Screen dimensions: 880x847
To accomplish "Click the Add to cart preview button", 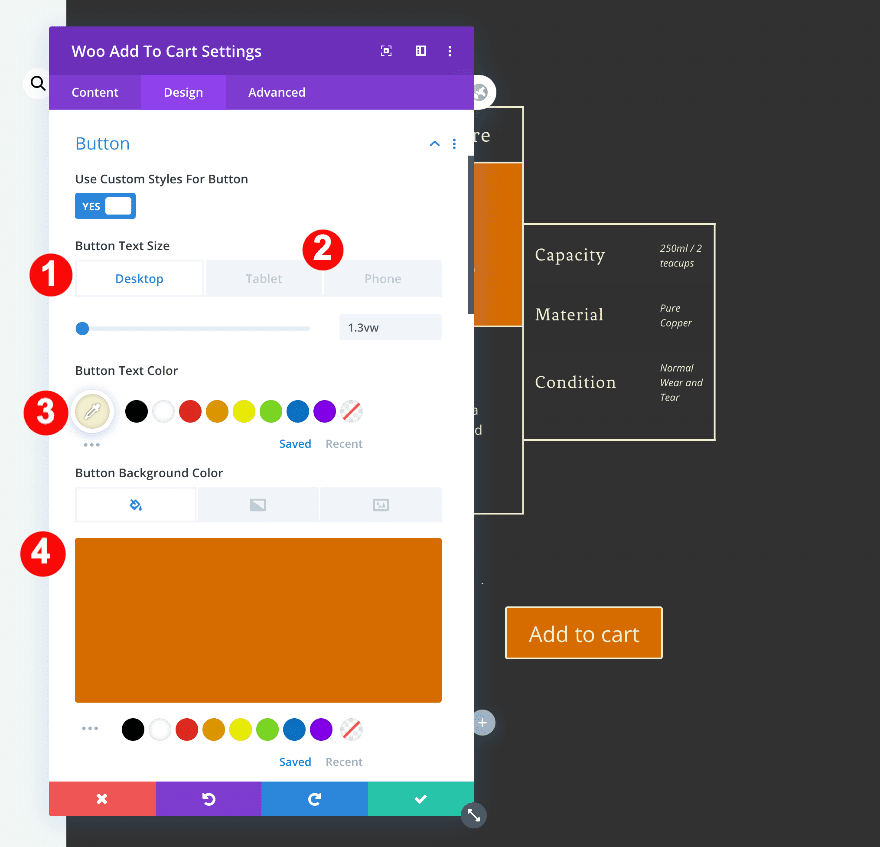I will pos(584,633).
